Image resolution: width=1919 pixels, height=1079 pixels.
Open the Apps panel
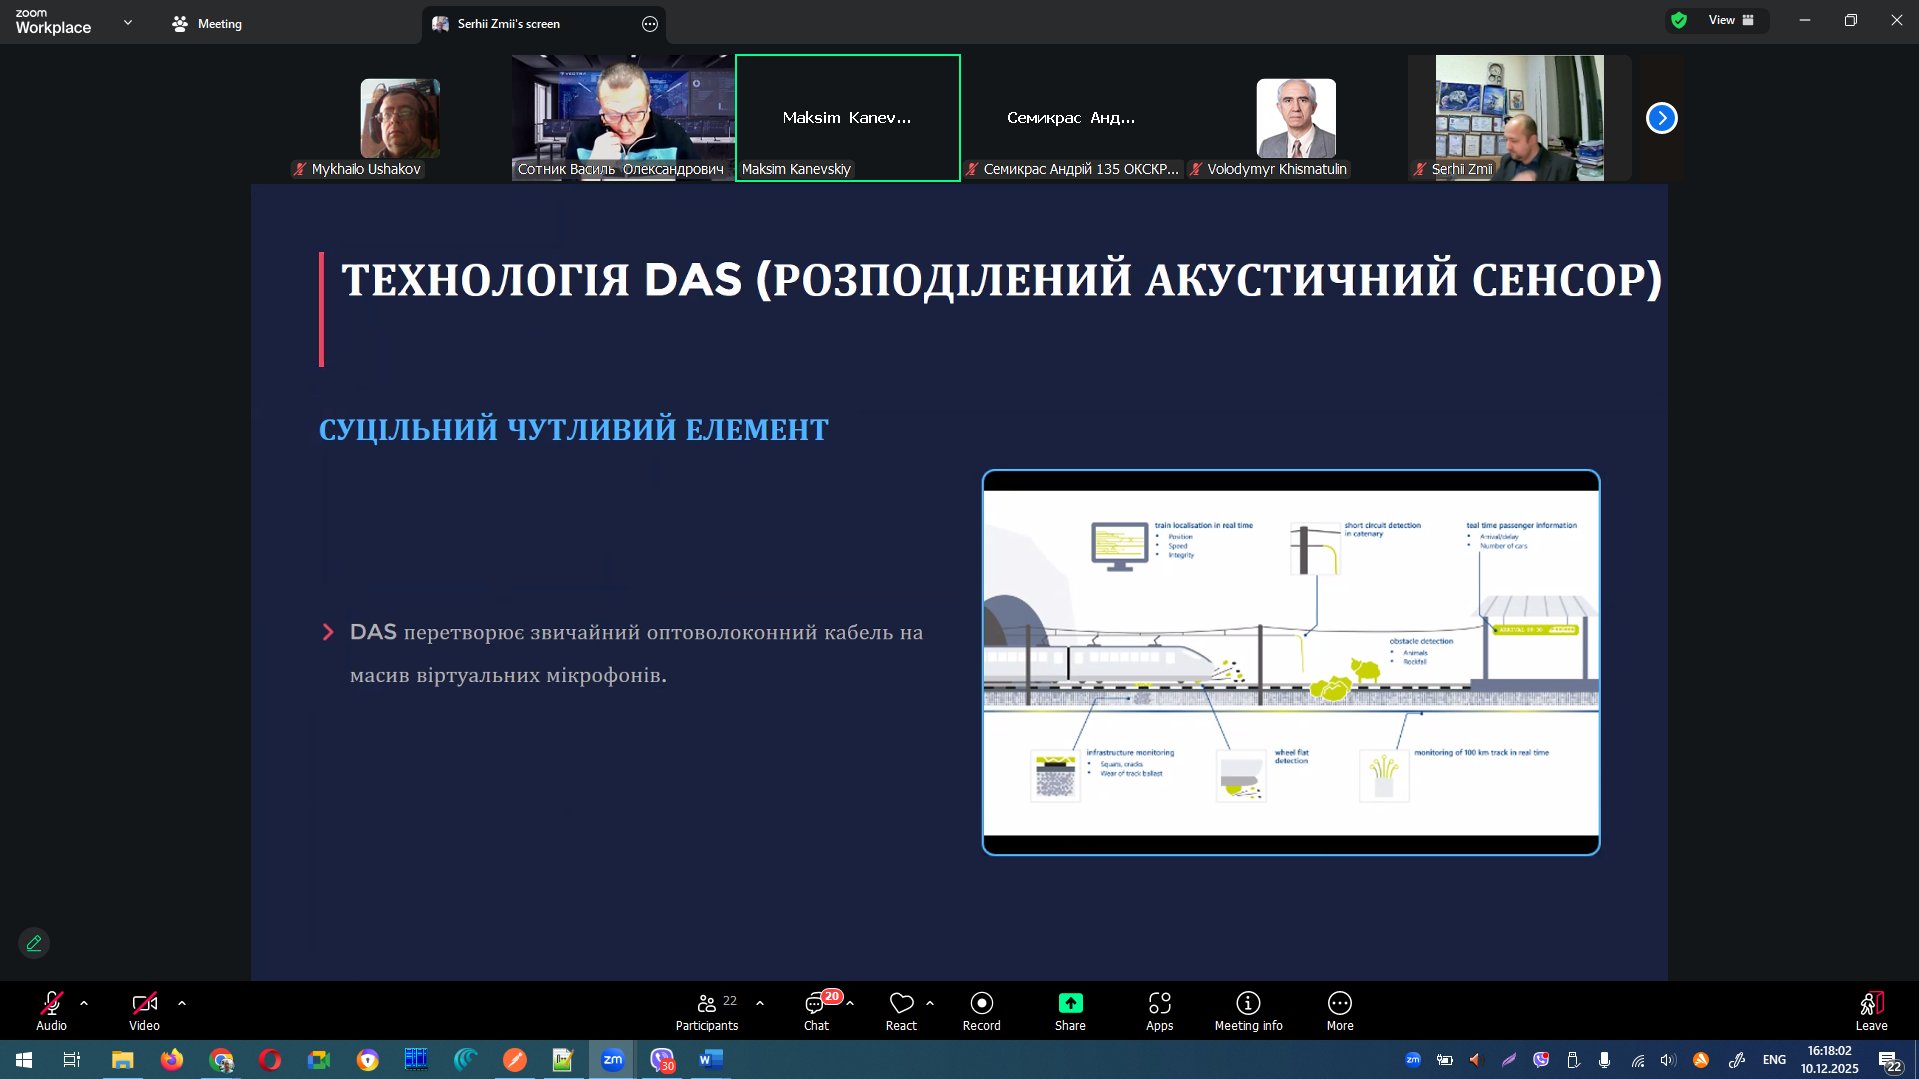1159,1010
